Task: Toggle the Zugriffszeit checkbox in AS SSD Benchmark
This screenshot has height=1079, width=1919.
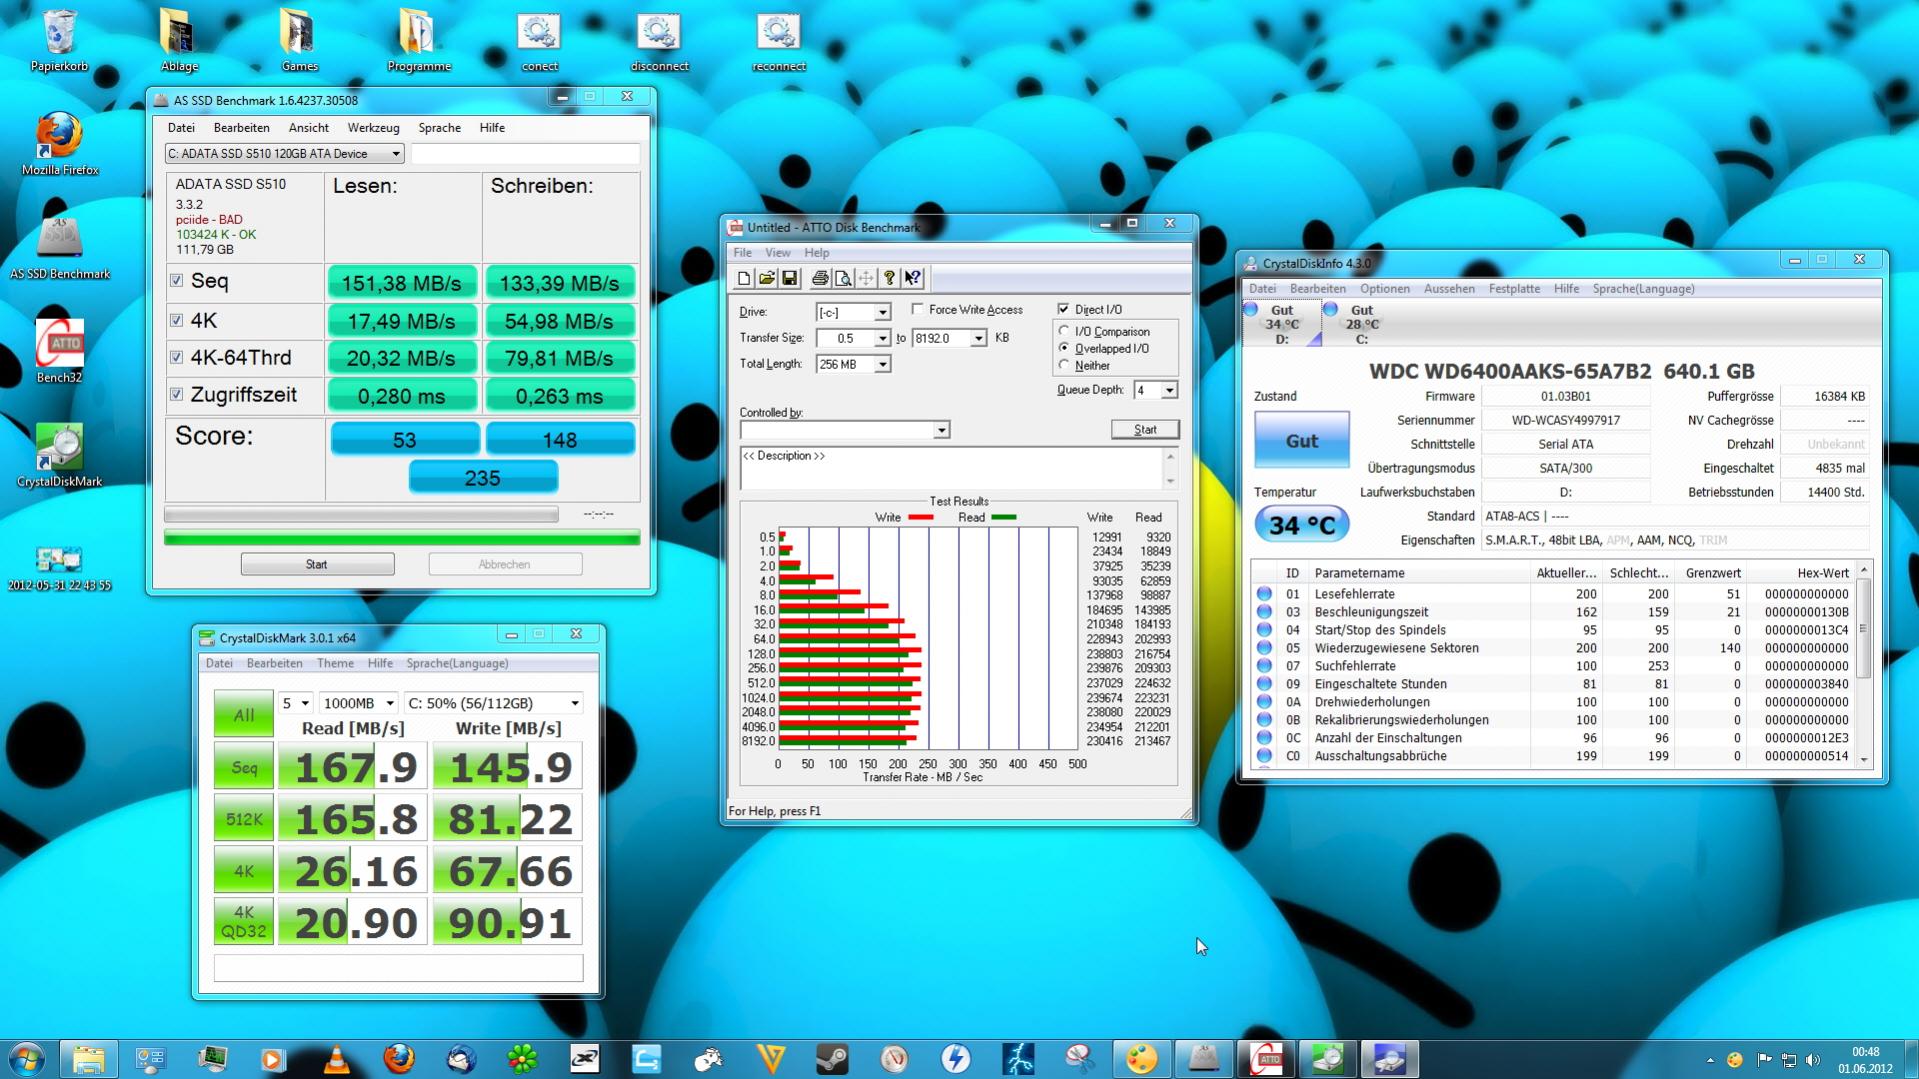Action: [x=177, y=394]
